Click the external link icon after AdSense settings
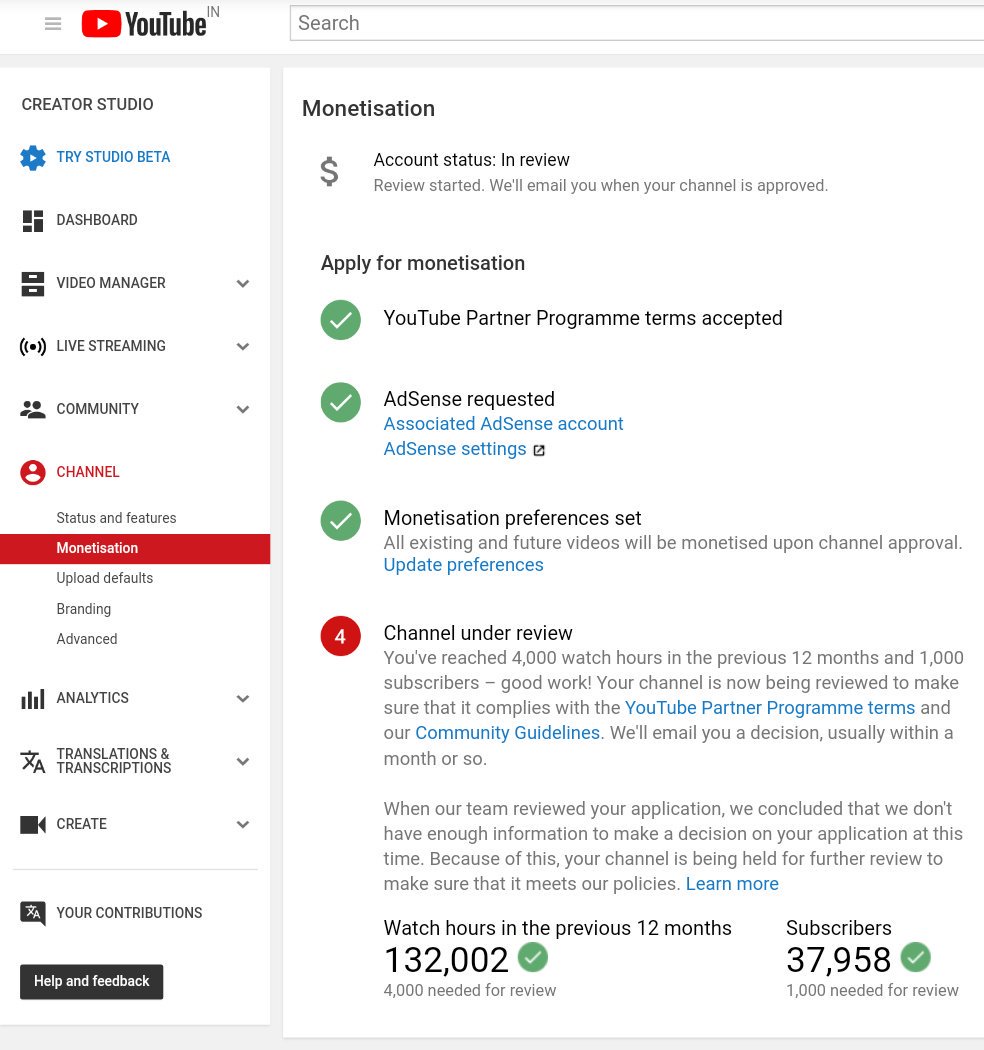 (x=539, y=450)
